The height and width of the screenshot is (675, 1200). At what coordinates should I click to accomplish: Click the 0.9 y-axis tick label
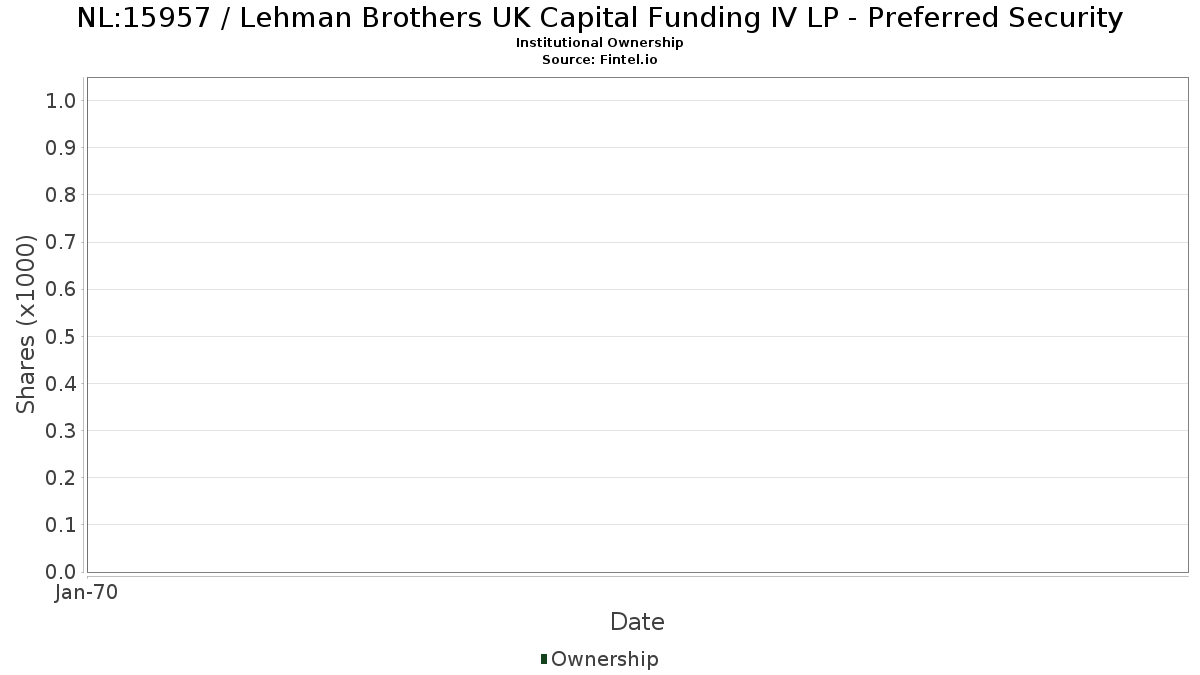(x=61, y=148)
